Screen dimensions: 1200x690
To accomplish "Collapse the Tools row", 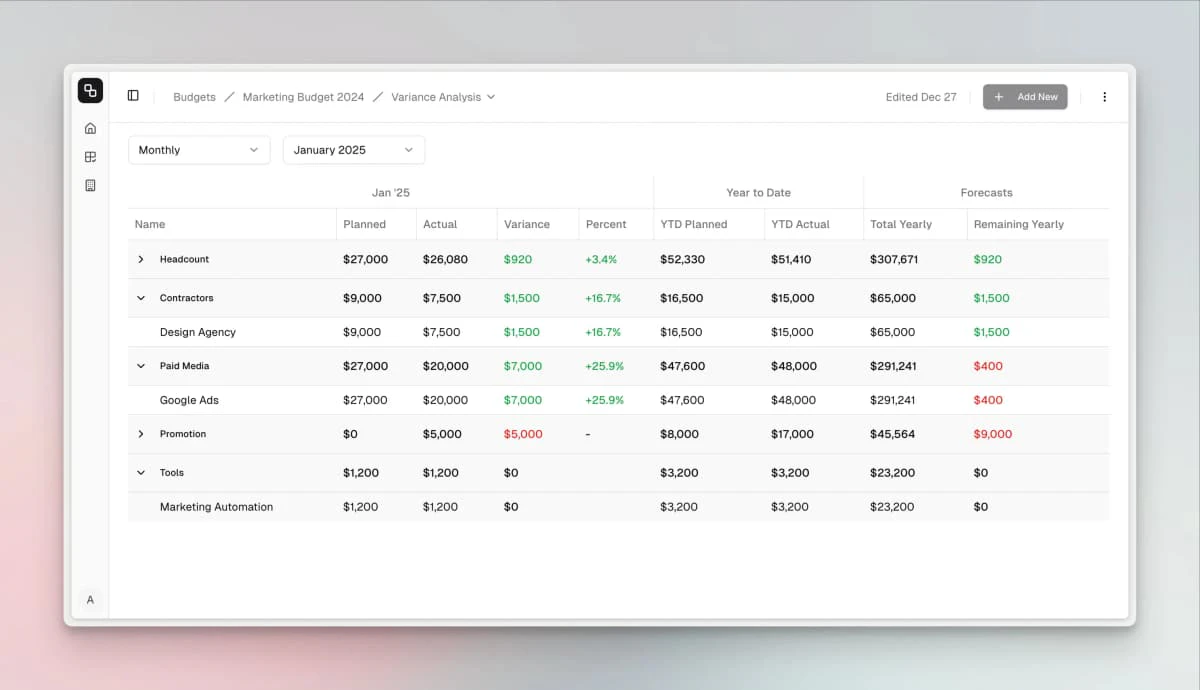I will click(x=141, y=473).
